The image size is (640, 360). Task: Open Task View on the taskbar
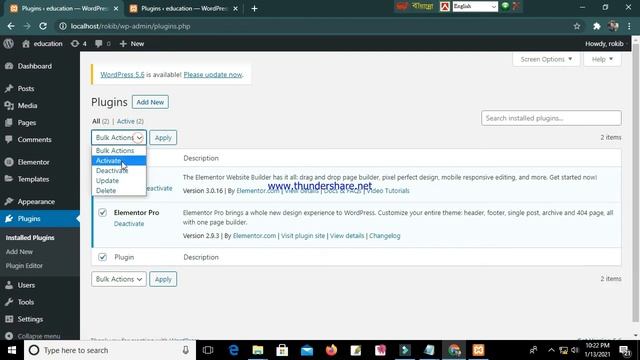click(x=208, y=350)
